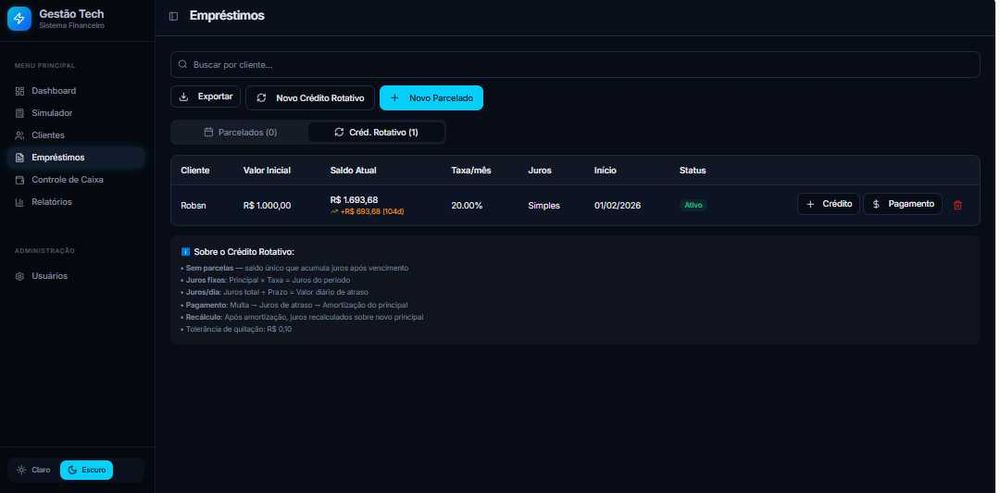Click the Juros column header
This screenshot has height=493, width=1000.
click(540, 170)
